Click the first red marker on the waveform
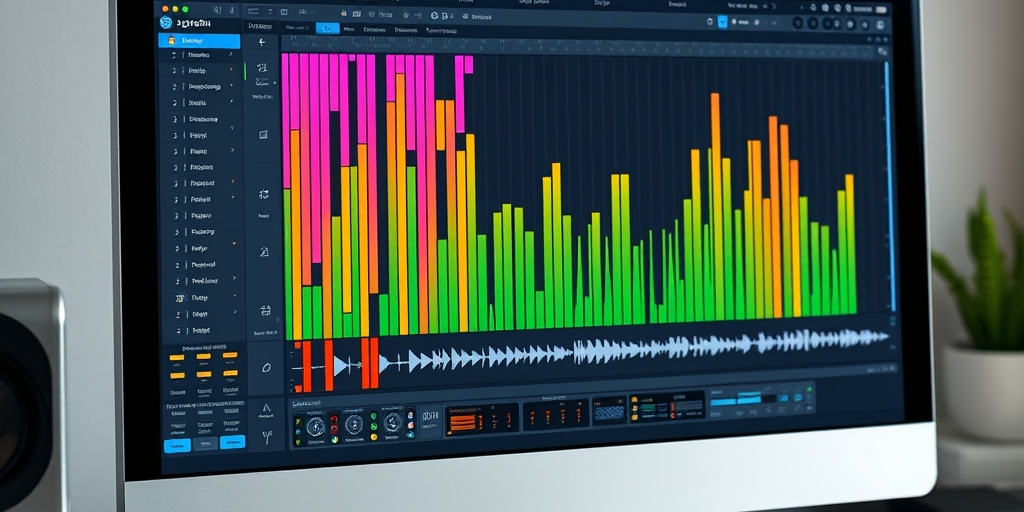 click(306, 366)
